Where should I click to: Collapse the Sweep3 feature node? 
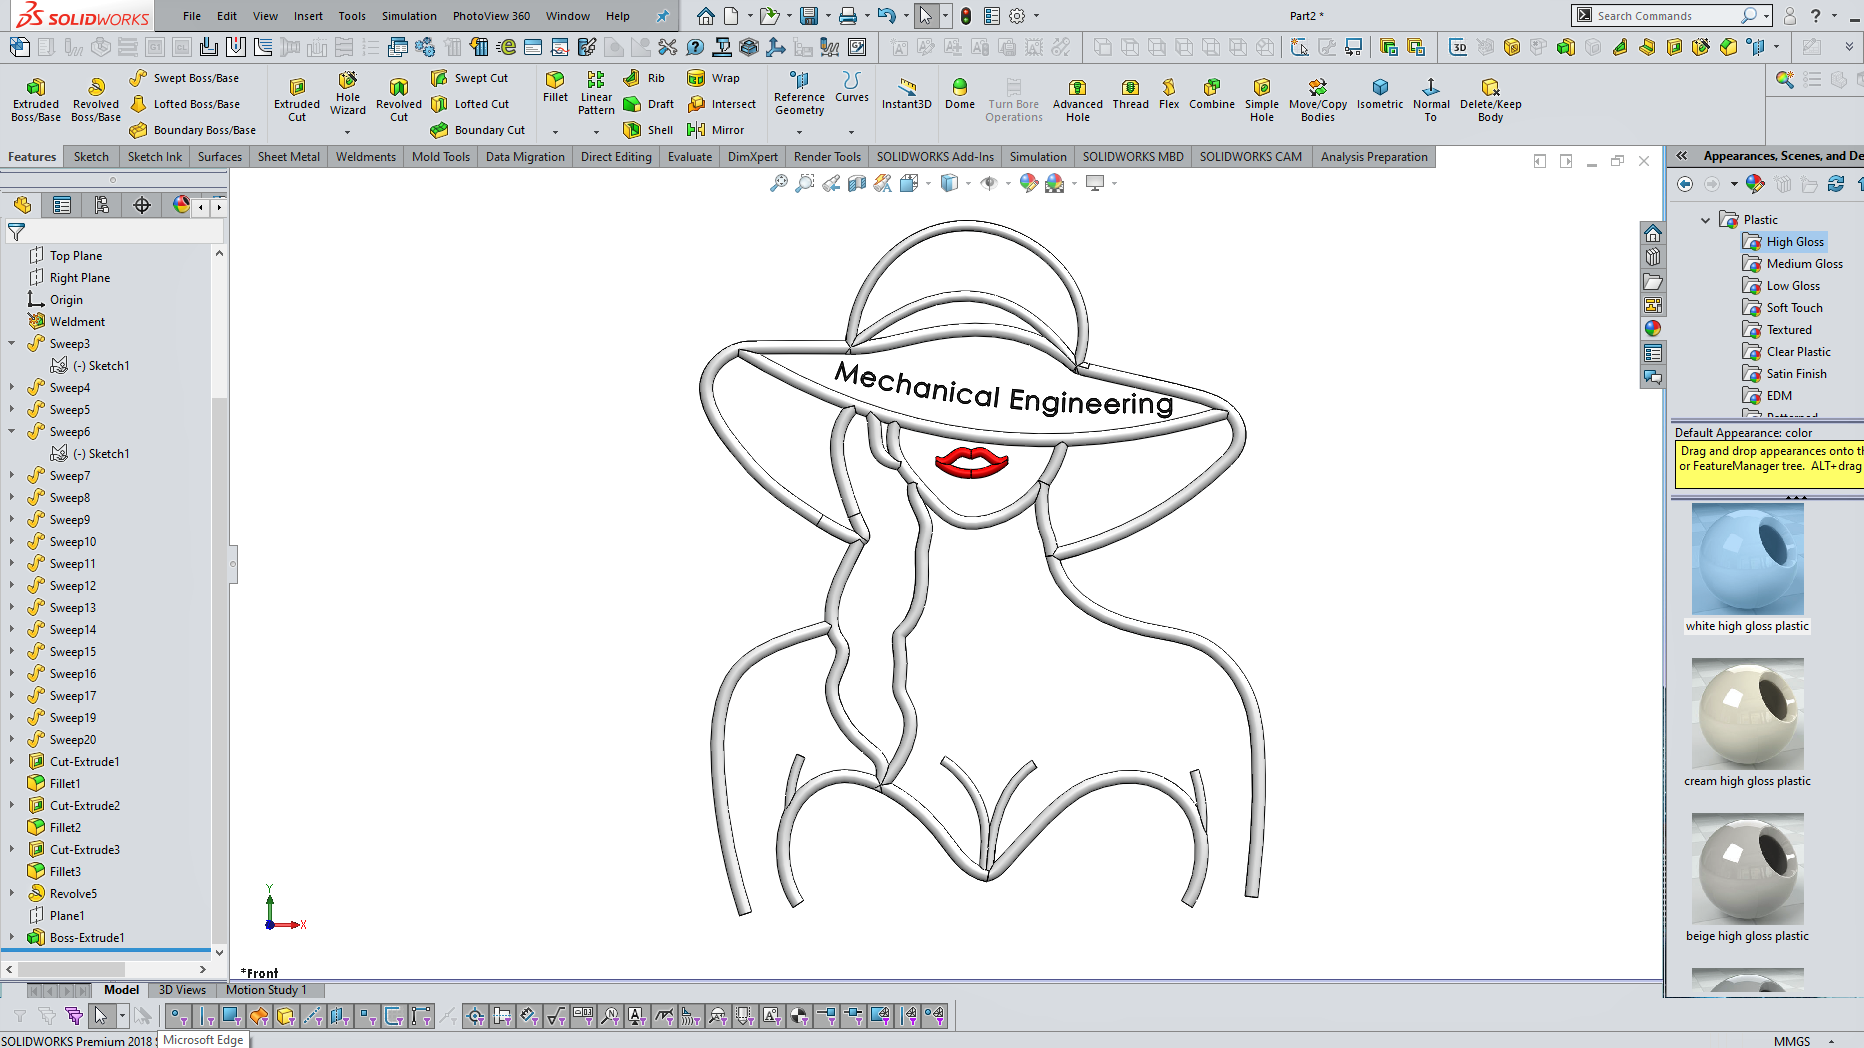(12, 344)
